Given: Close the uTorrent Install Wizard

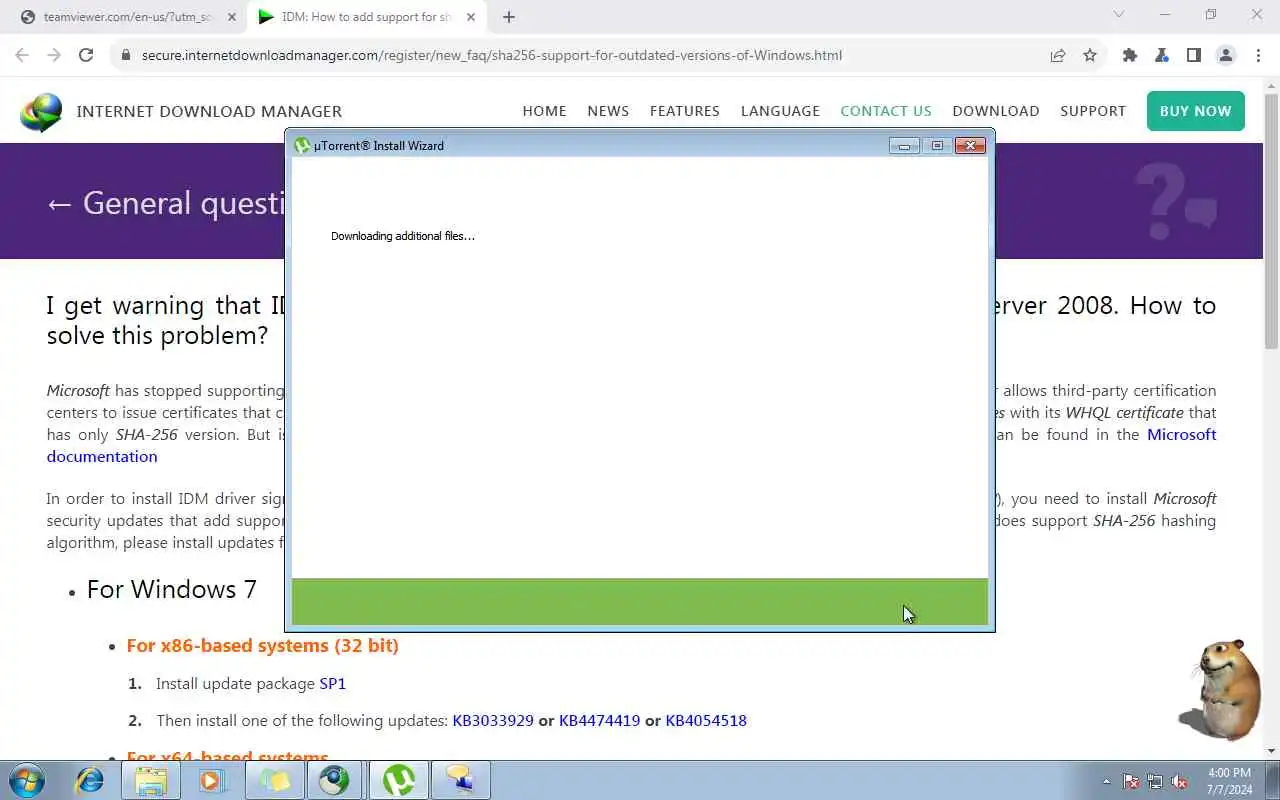Looking at the screenshot, I should point(970,146).
